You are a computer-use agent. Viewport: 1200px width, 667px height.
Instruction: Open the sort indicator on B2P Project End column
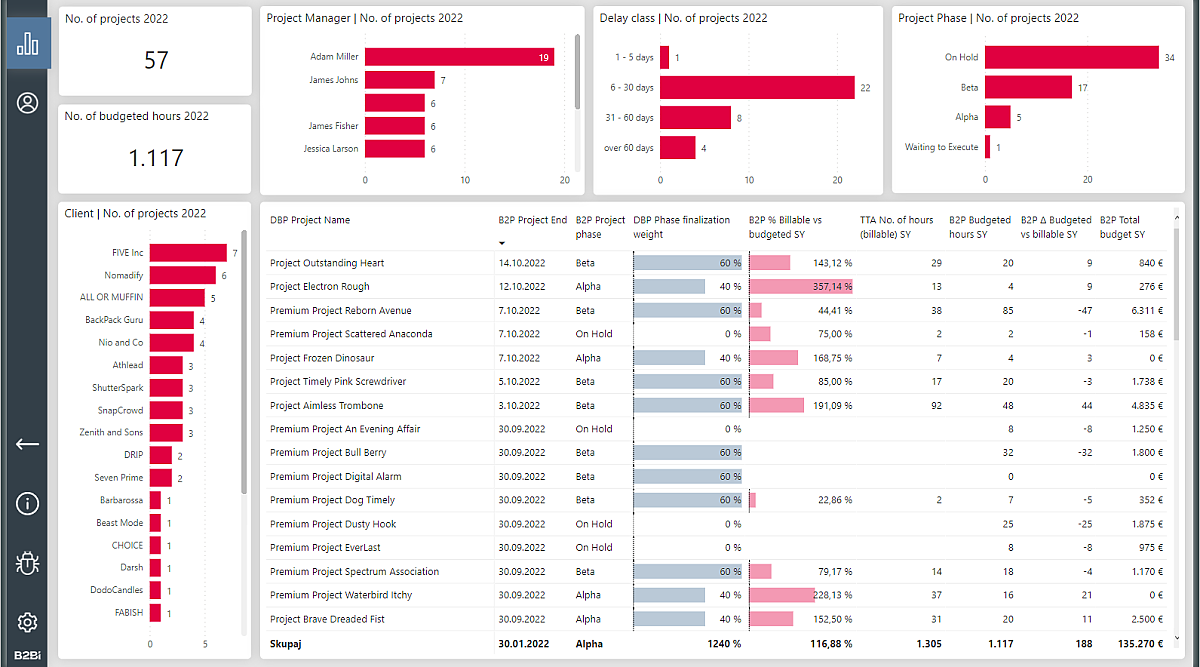(503, 240)
